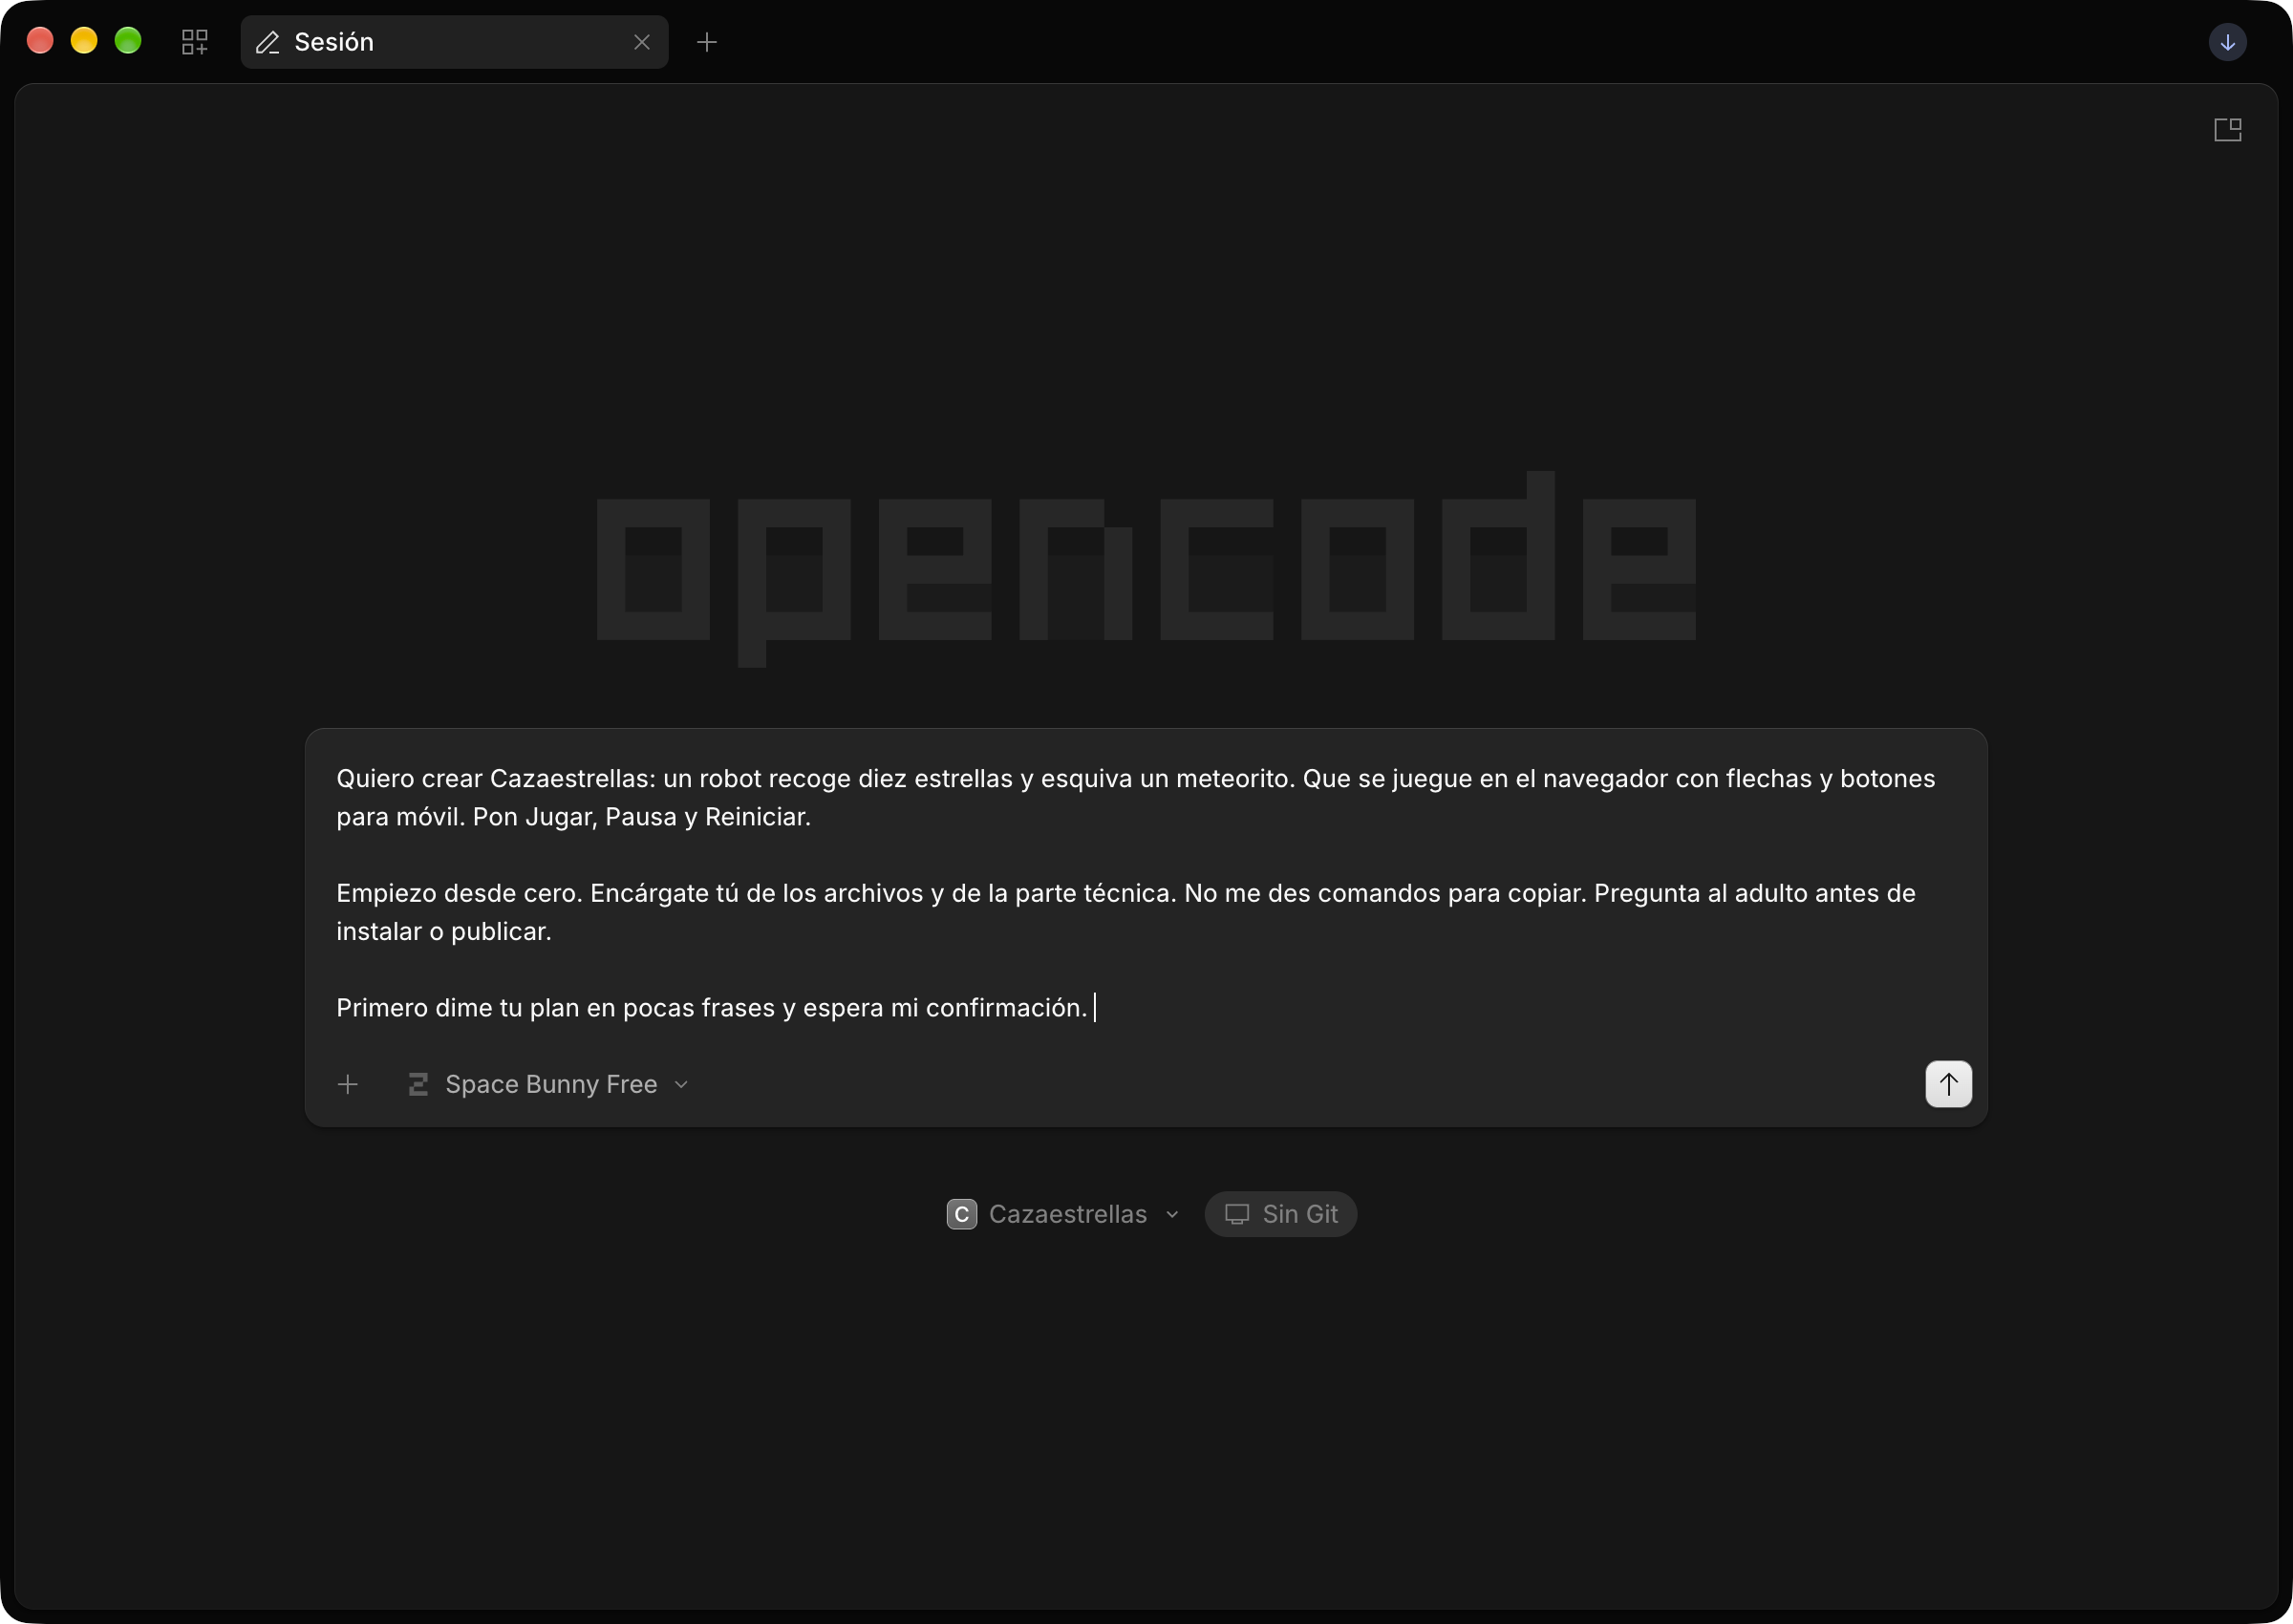Open the Space Bunny Free model dropdown

pos(549,1084)
